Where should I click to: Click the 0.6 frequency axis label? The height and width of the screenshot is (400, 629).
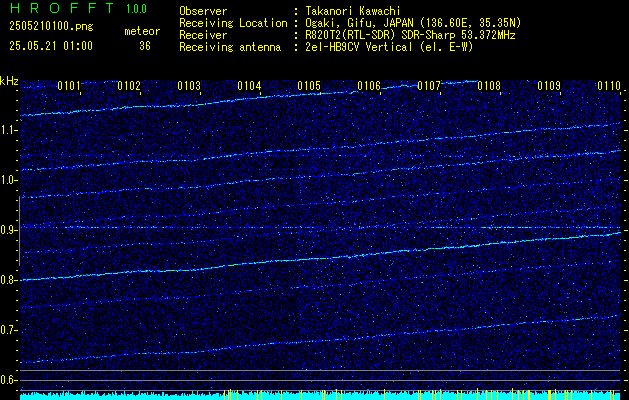[x=8, y=380]
